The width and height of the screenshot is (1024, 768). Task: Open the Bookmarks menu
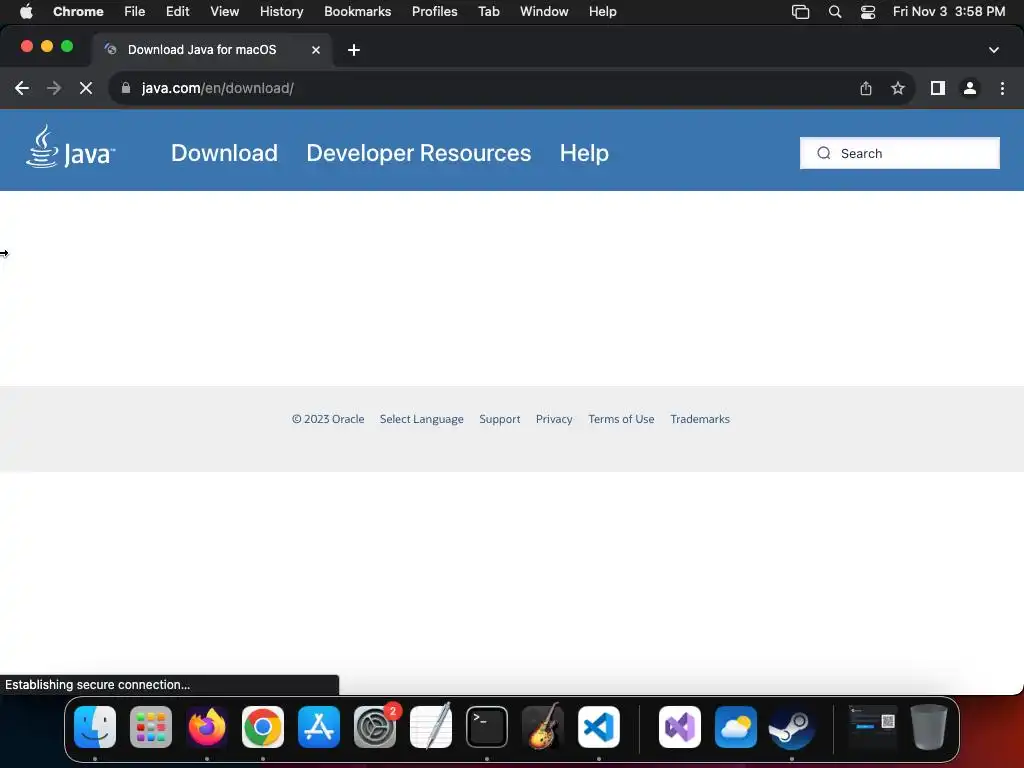pyautogui.click(x=357, y=12)
